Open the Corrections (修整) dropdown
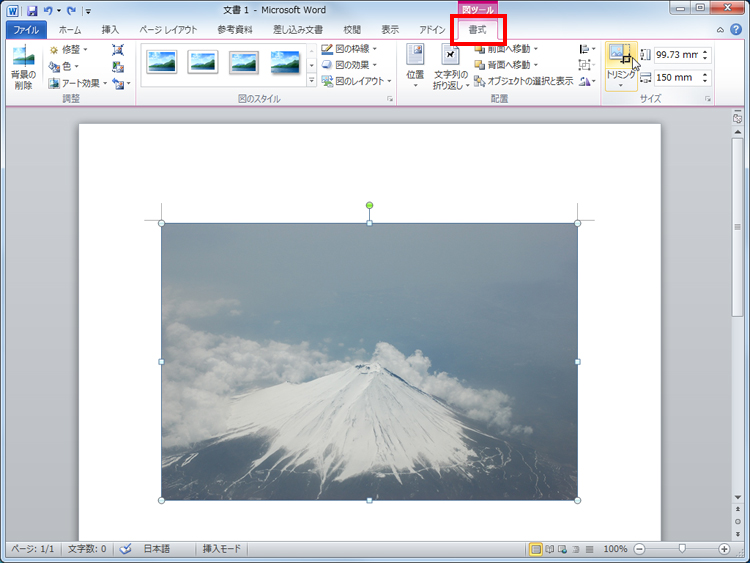Screen dimensions: 750x563 (68, 50)
